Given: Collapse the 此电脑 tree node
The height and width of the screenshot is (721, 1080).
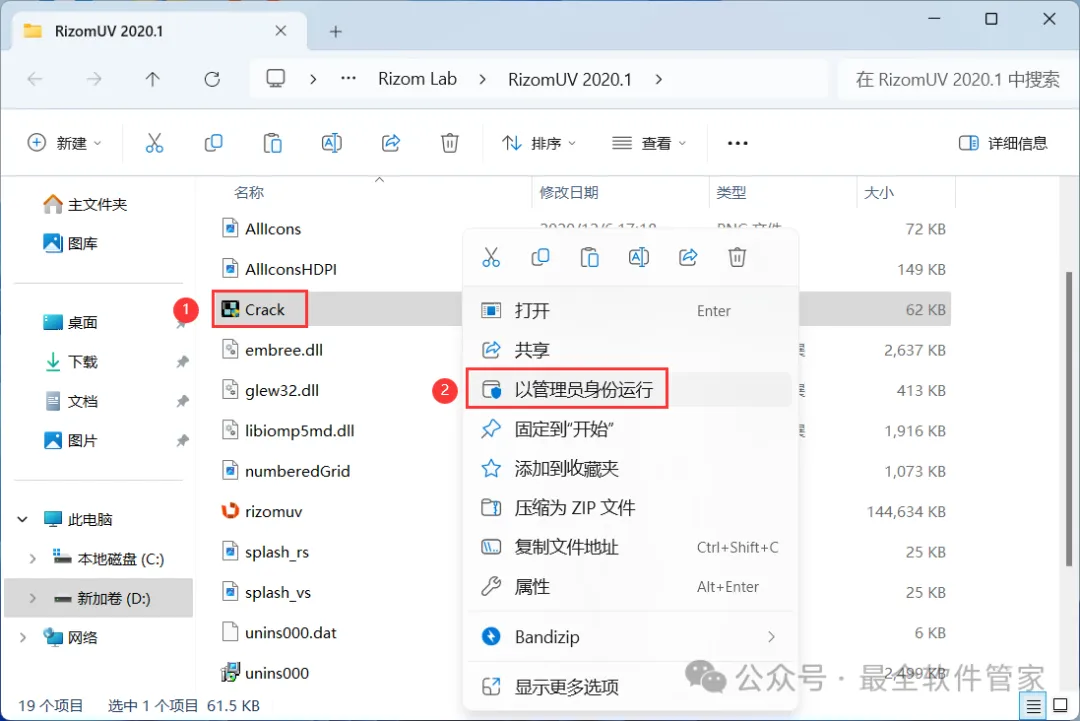Looking at the screenshot, I should click(23, 519).
